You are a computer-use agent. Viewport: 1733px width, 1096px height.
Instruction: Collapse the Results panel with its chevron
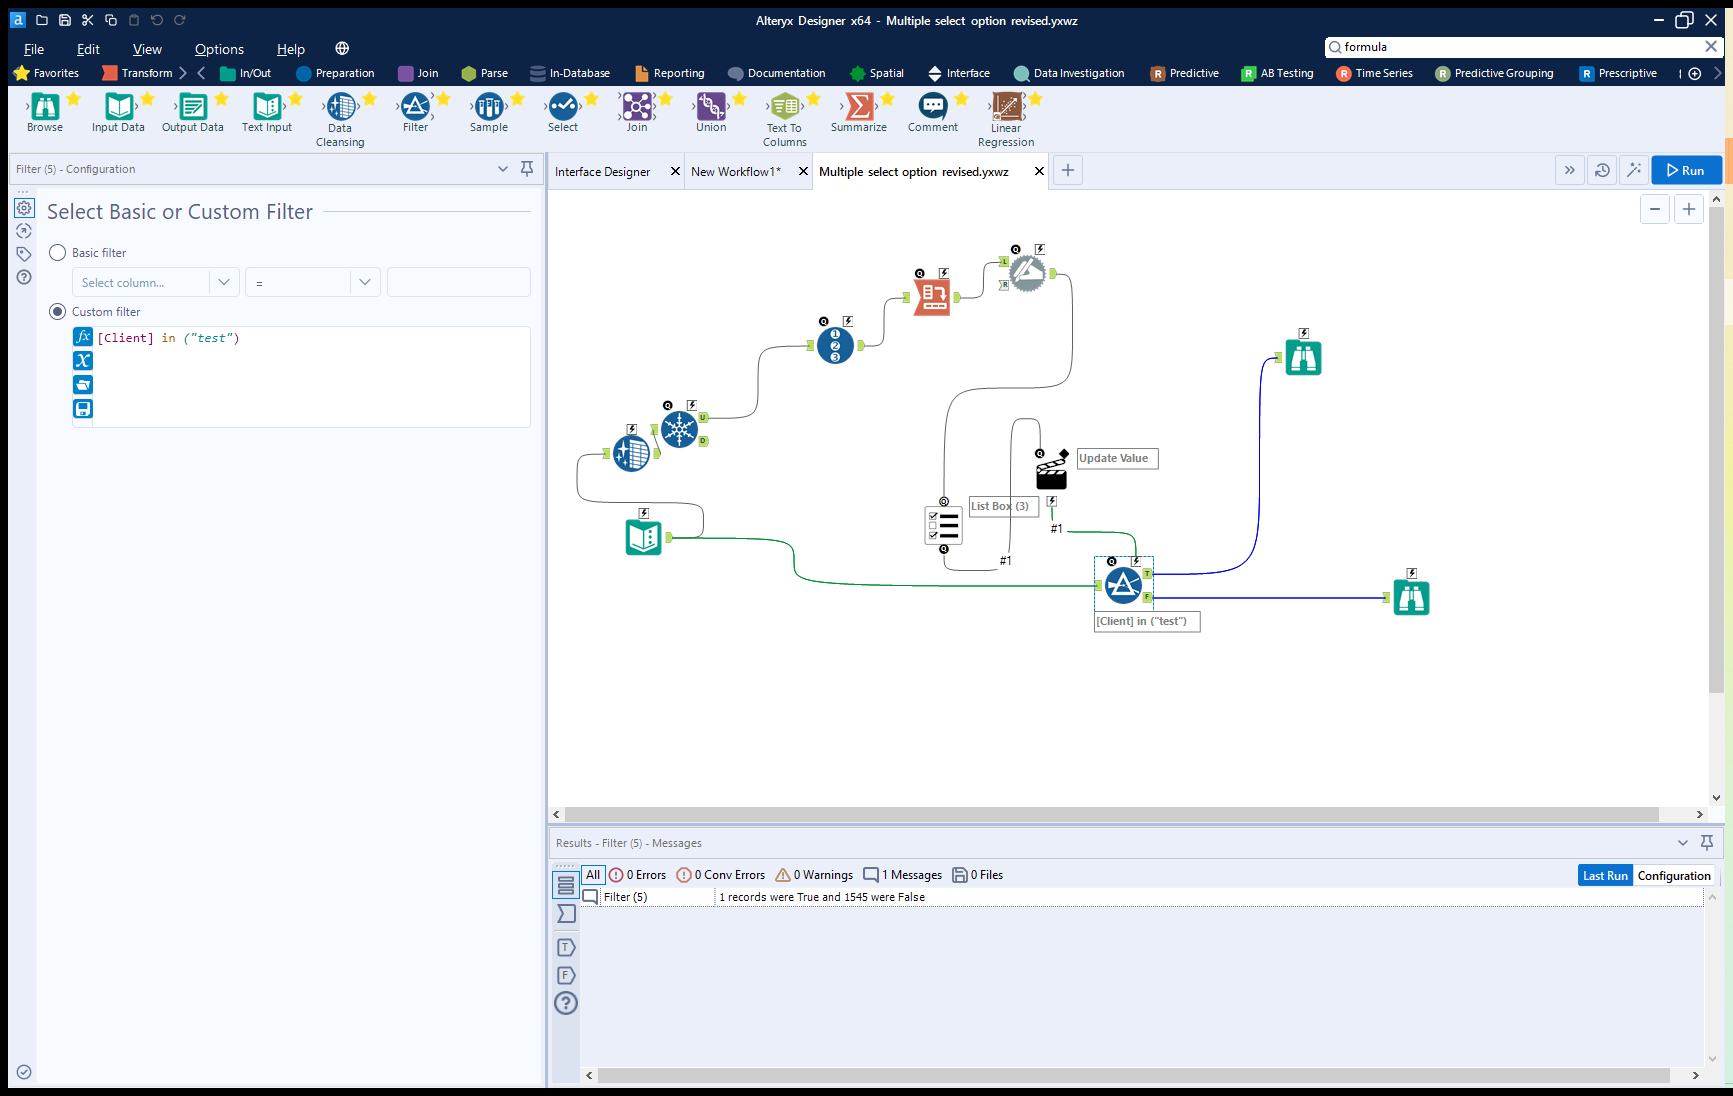[x=1684, y=843]
